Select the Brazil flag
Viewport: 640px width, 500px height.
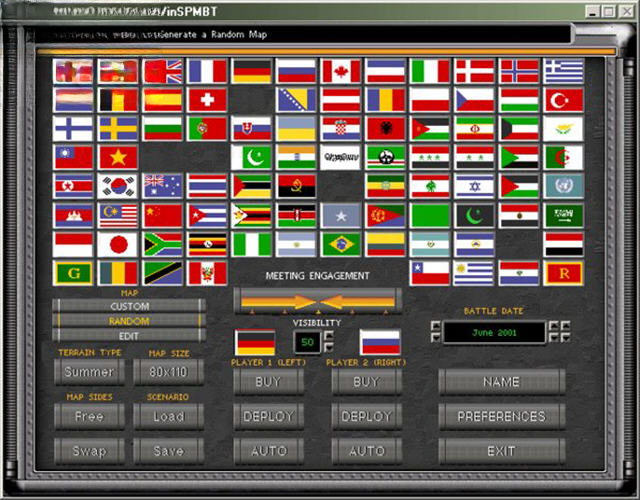[x=341, y=244]
